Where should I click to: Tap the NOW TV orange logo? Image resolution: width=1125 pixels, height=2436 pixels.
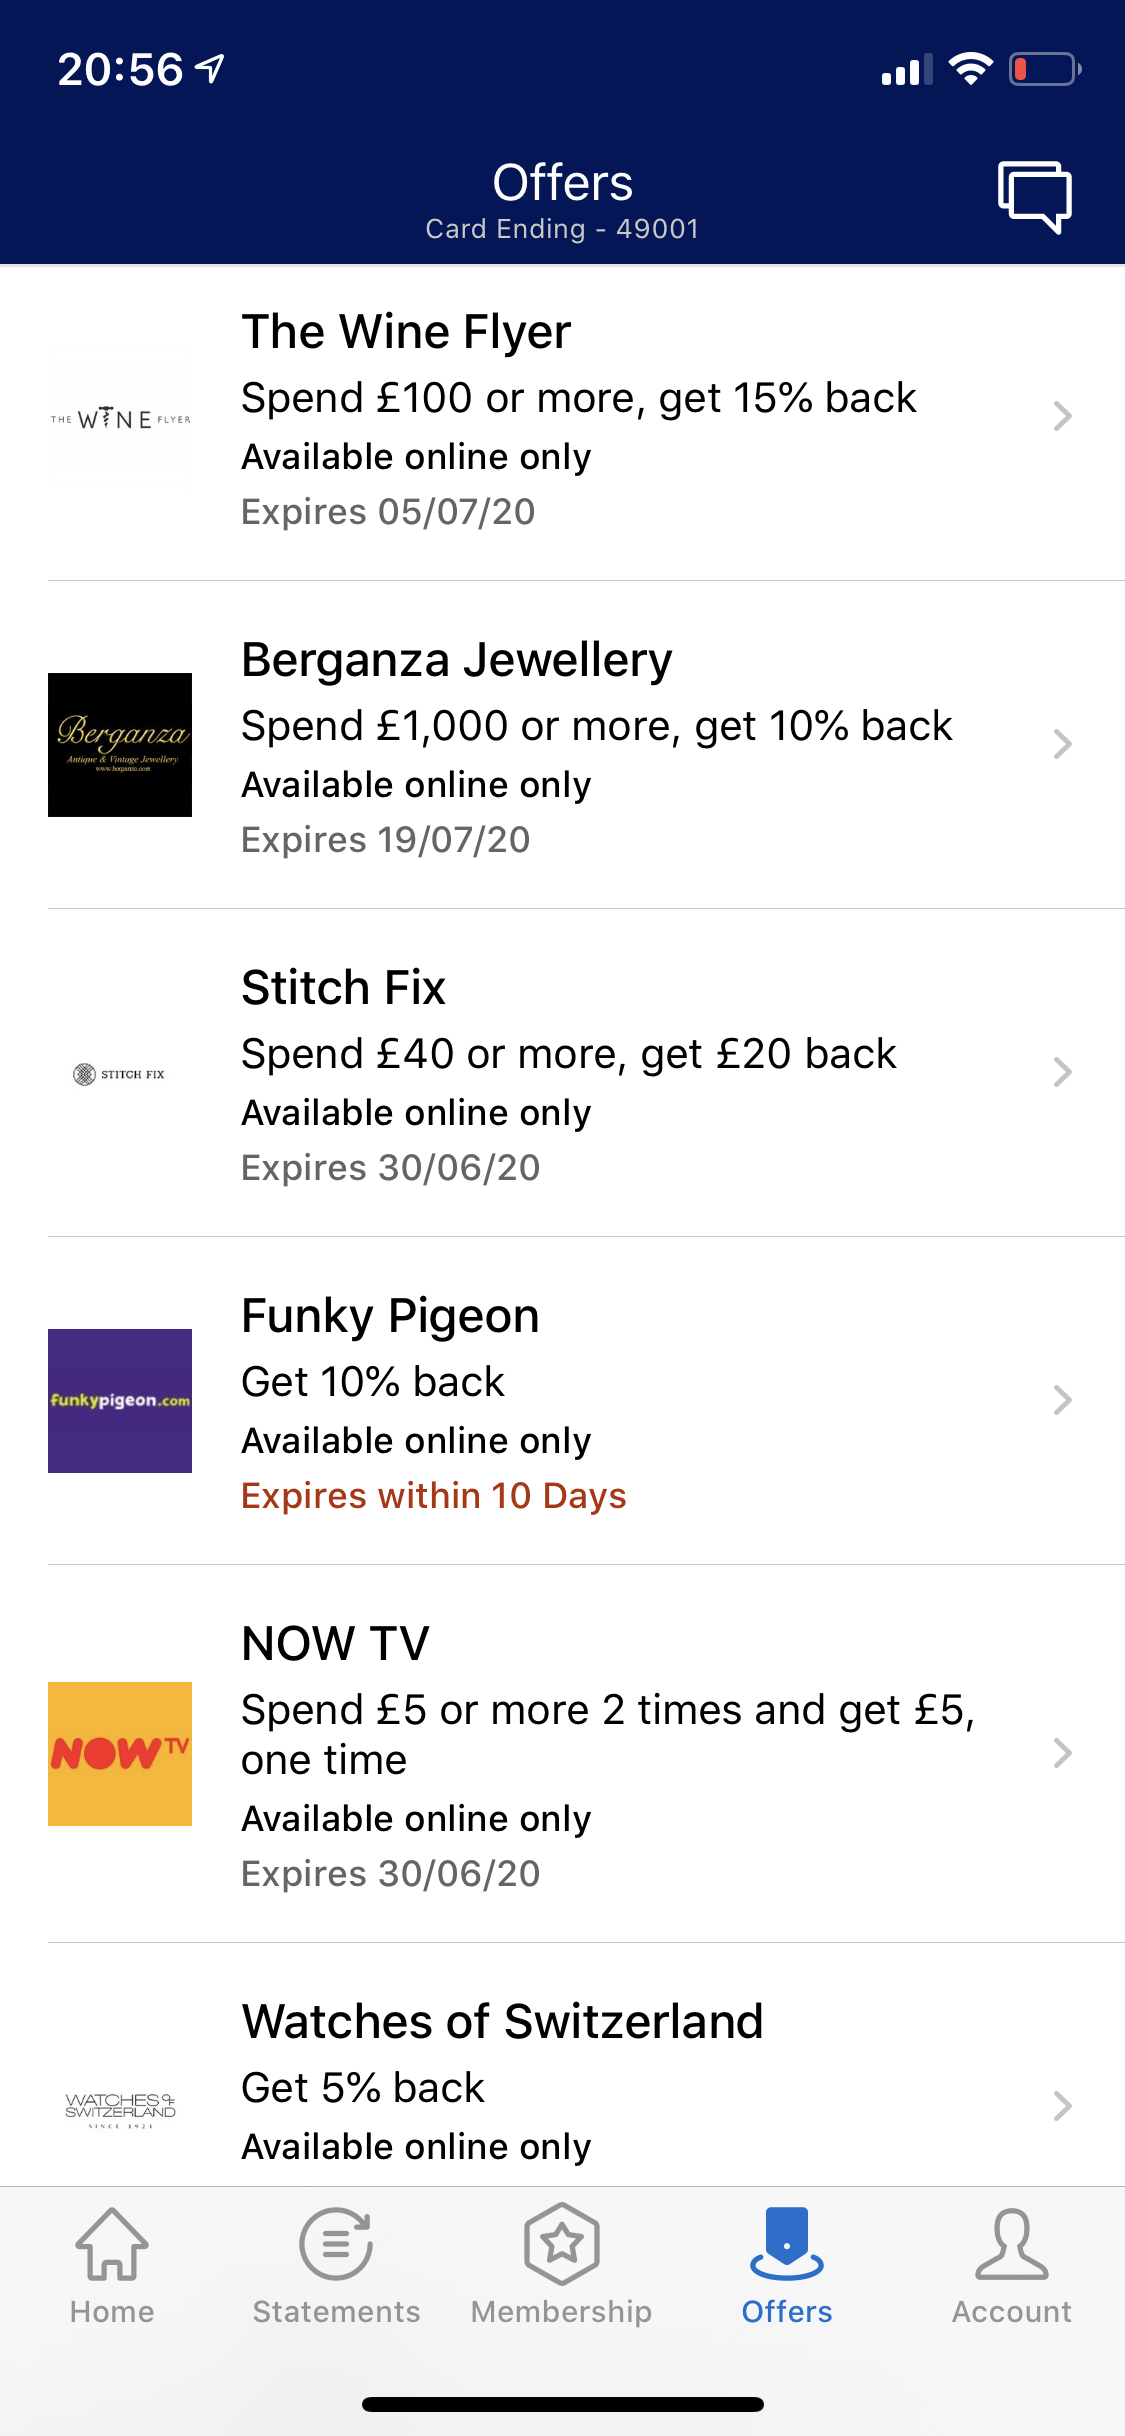tap(120, 1754)
